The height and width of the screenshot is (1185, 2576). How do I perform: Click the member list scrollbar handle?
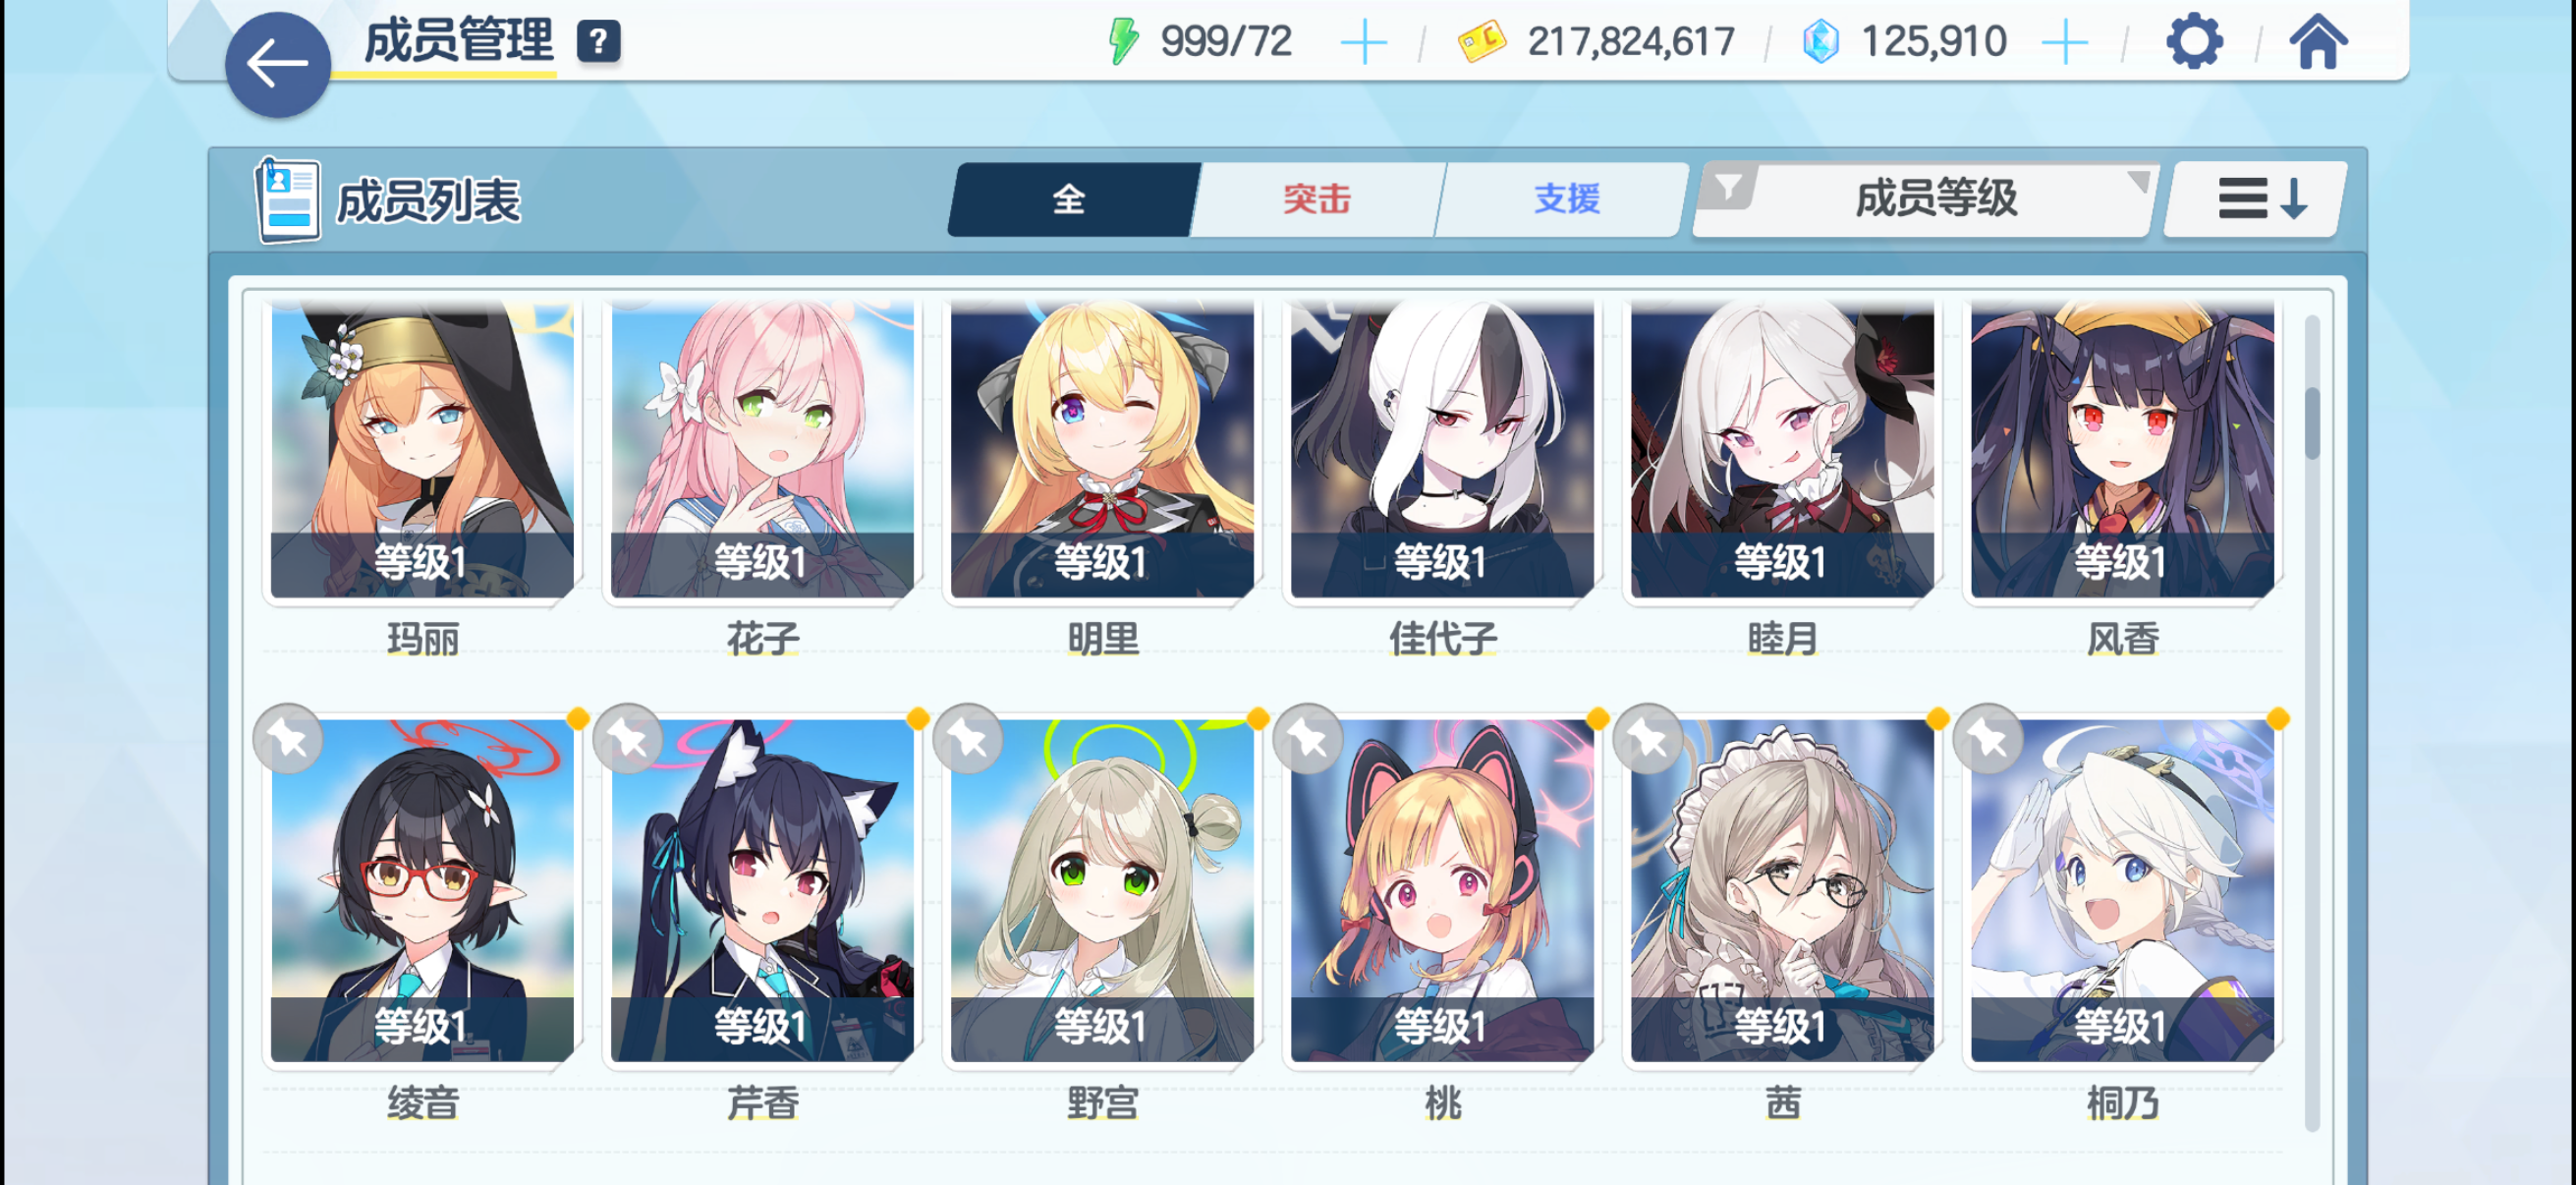(x=2311, y=423)
